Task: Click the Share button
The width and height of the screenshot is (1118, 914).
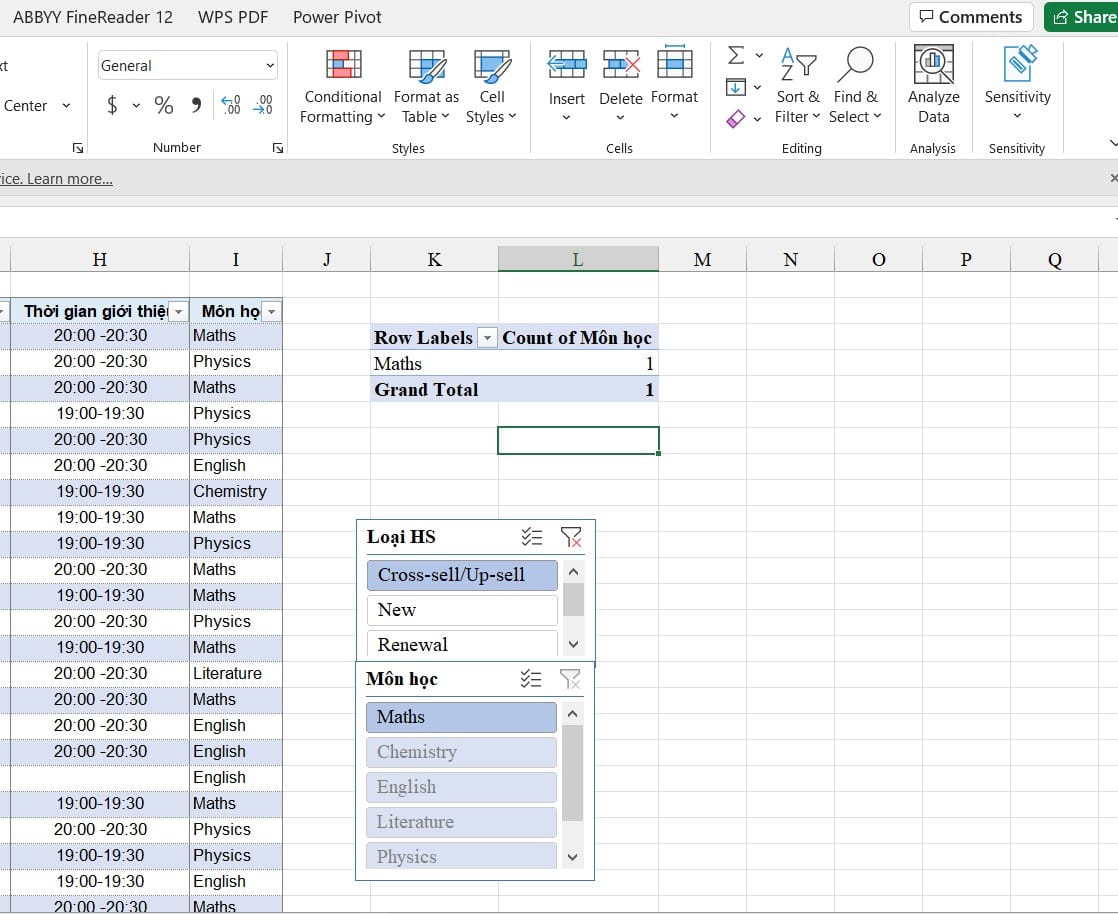Action: point(1082,17)
